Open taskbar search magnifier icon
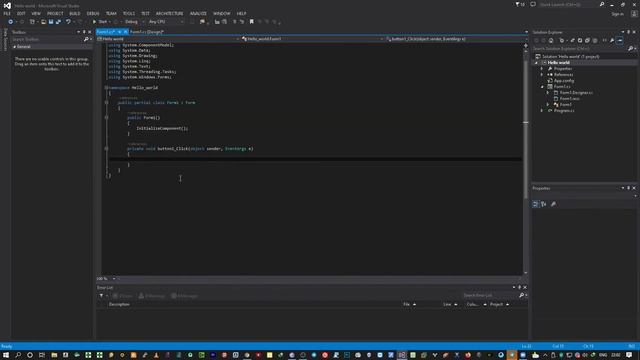 [x=18, y=355]
